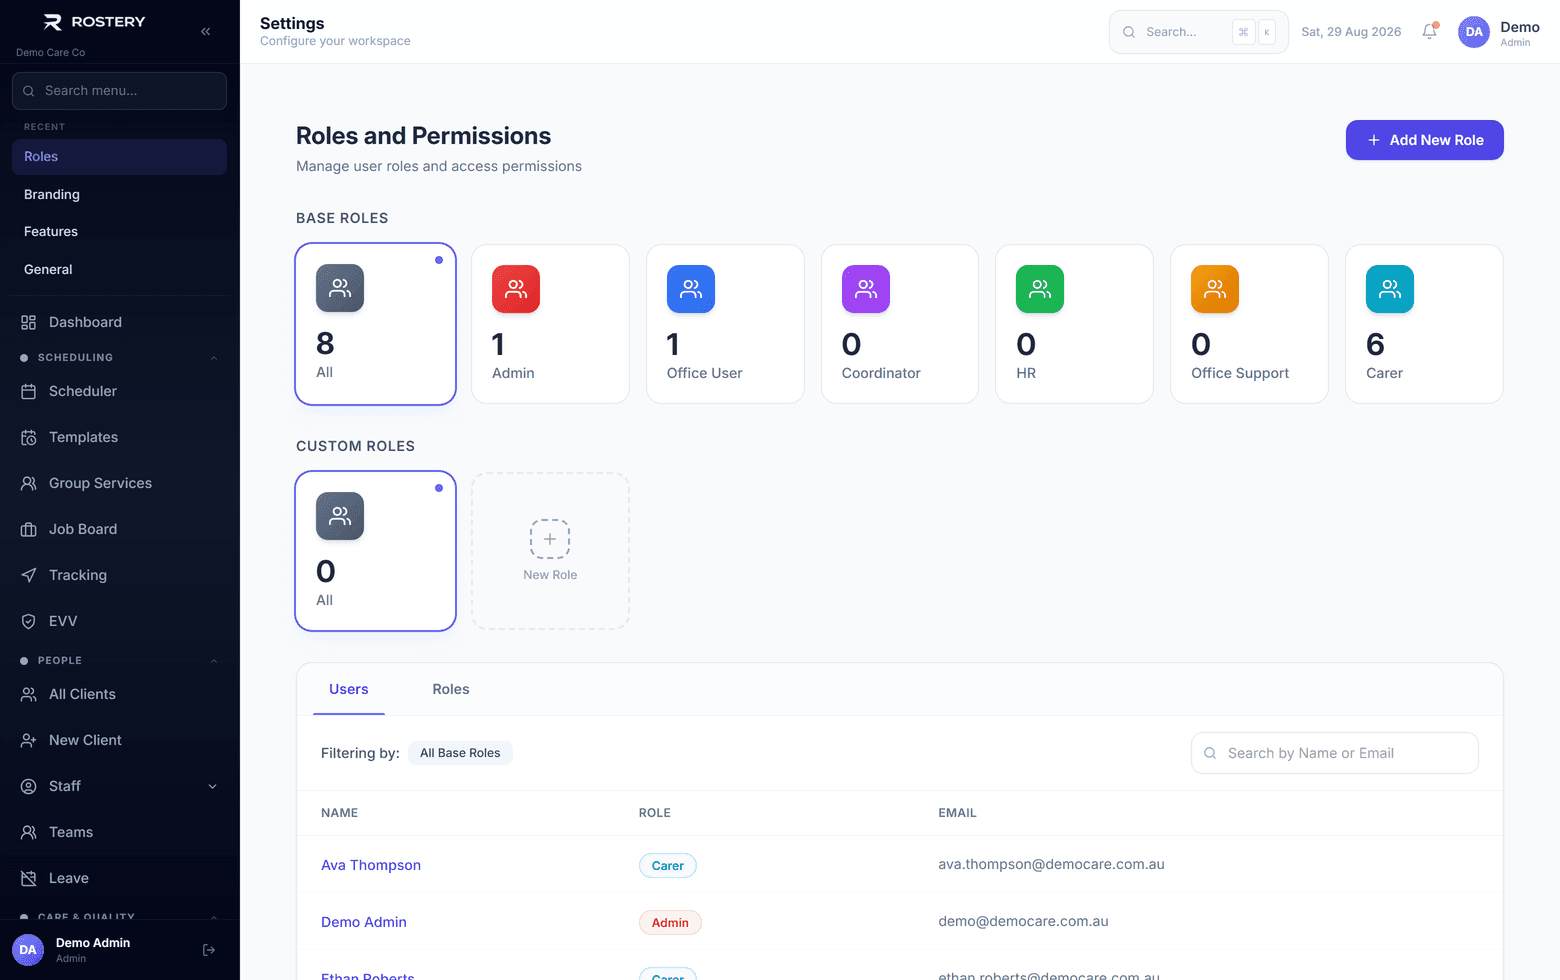Click the dashed plus New Role tile

pos(550,551)
